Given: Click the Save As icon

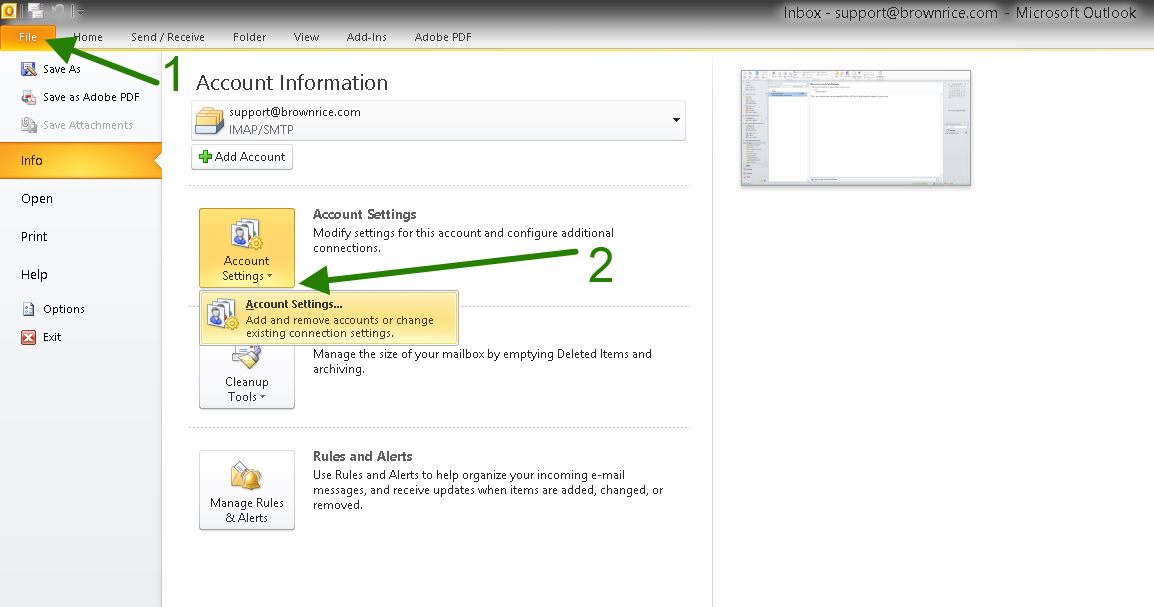Looking at the screenshot, I should [x=29, y=69].
